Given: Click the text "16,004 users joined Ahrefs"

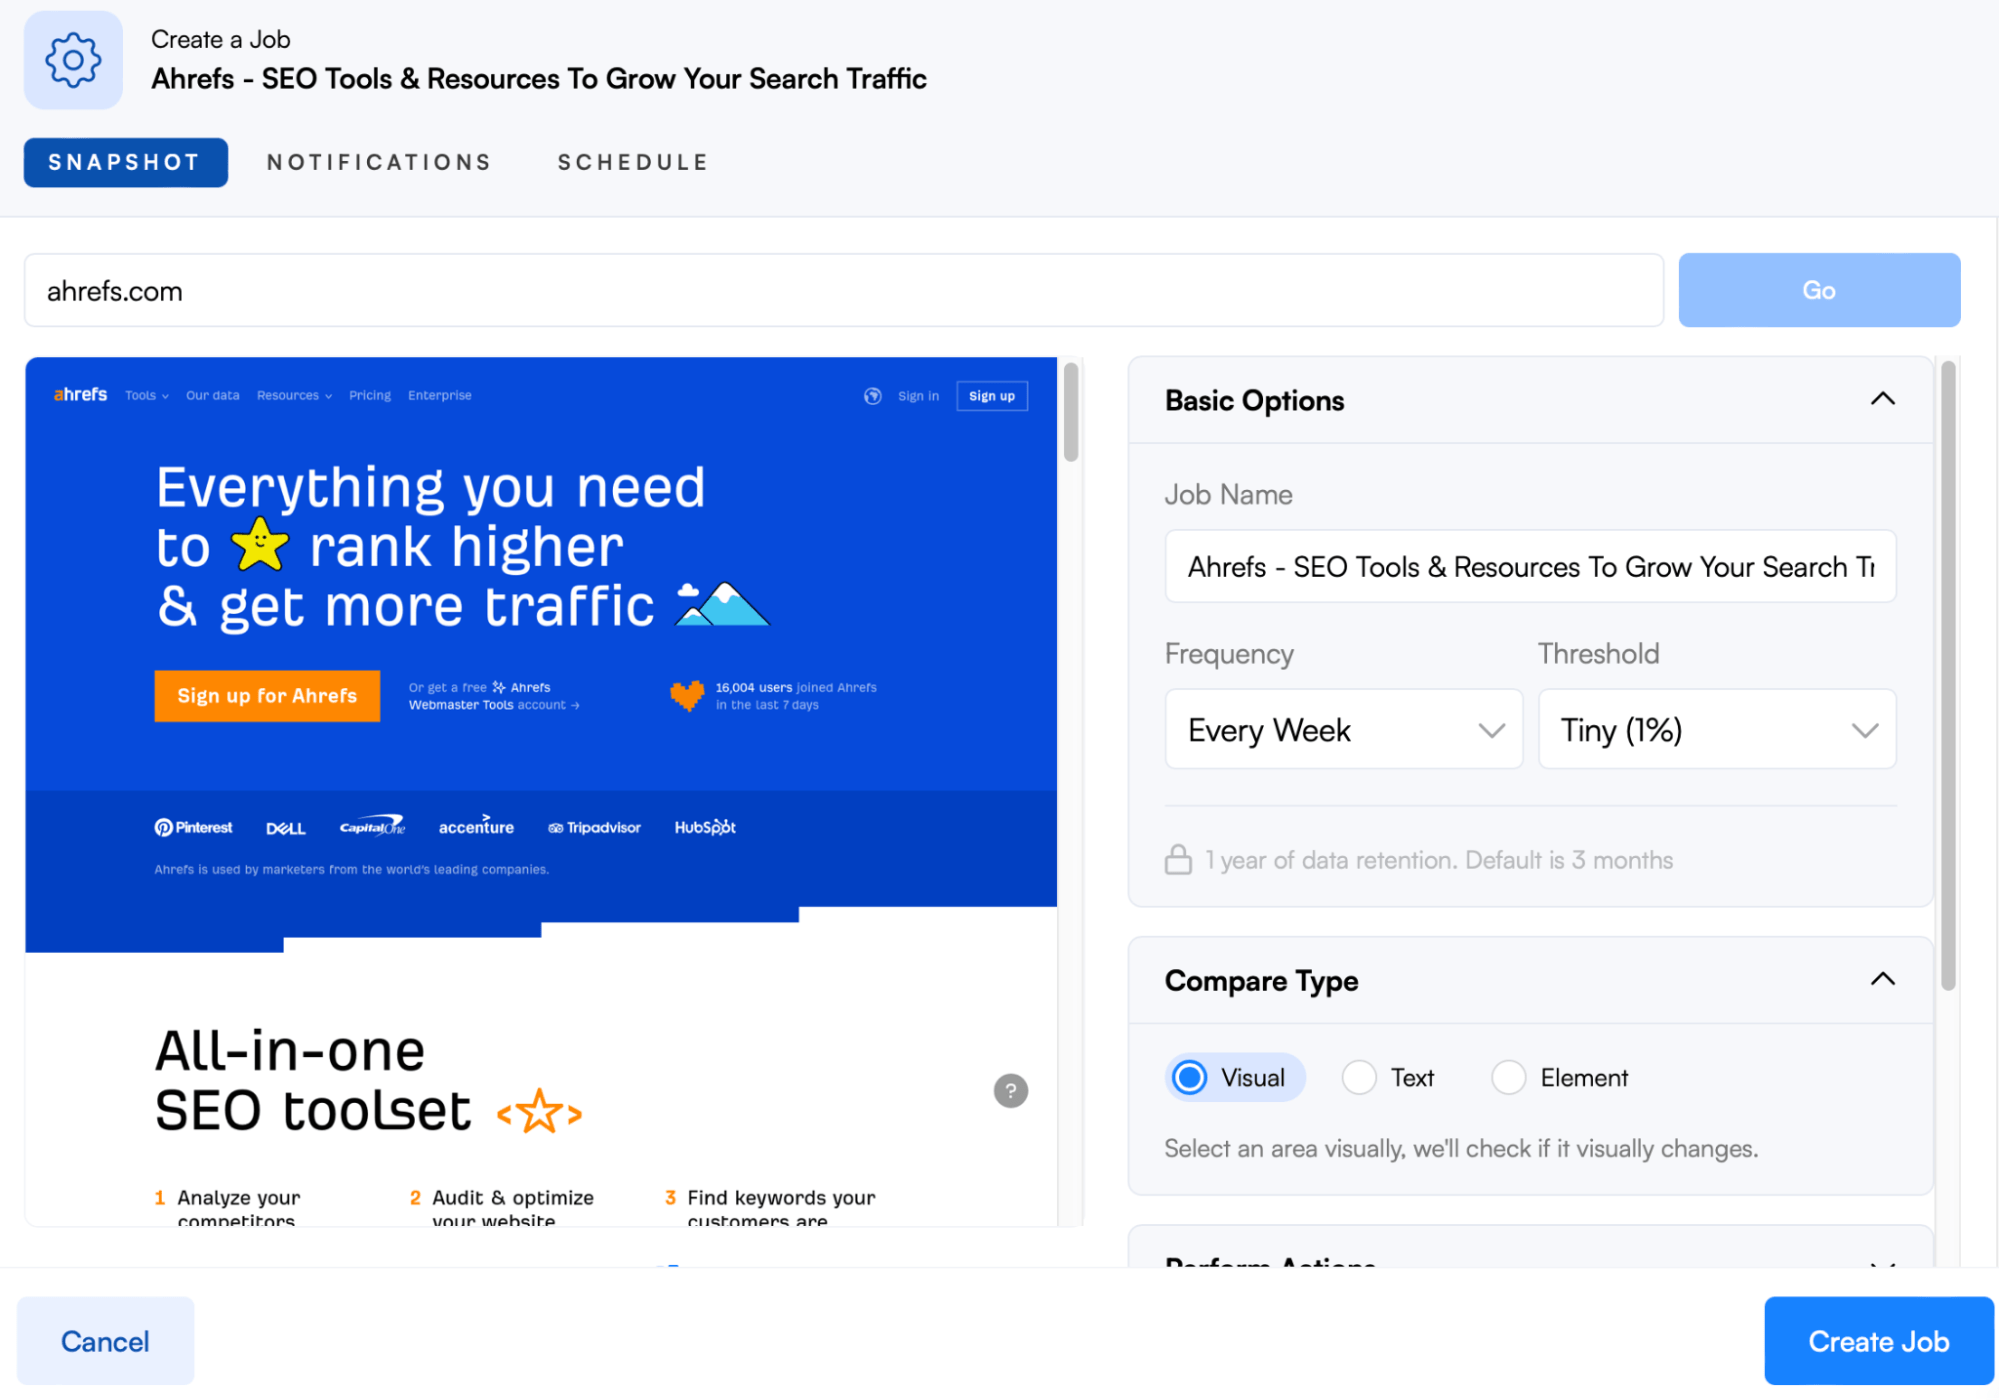Looking at the screenshot, I should tap(796, 688).
